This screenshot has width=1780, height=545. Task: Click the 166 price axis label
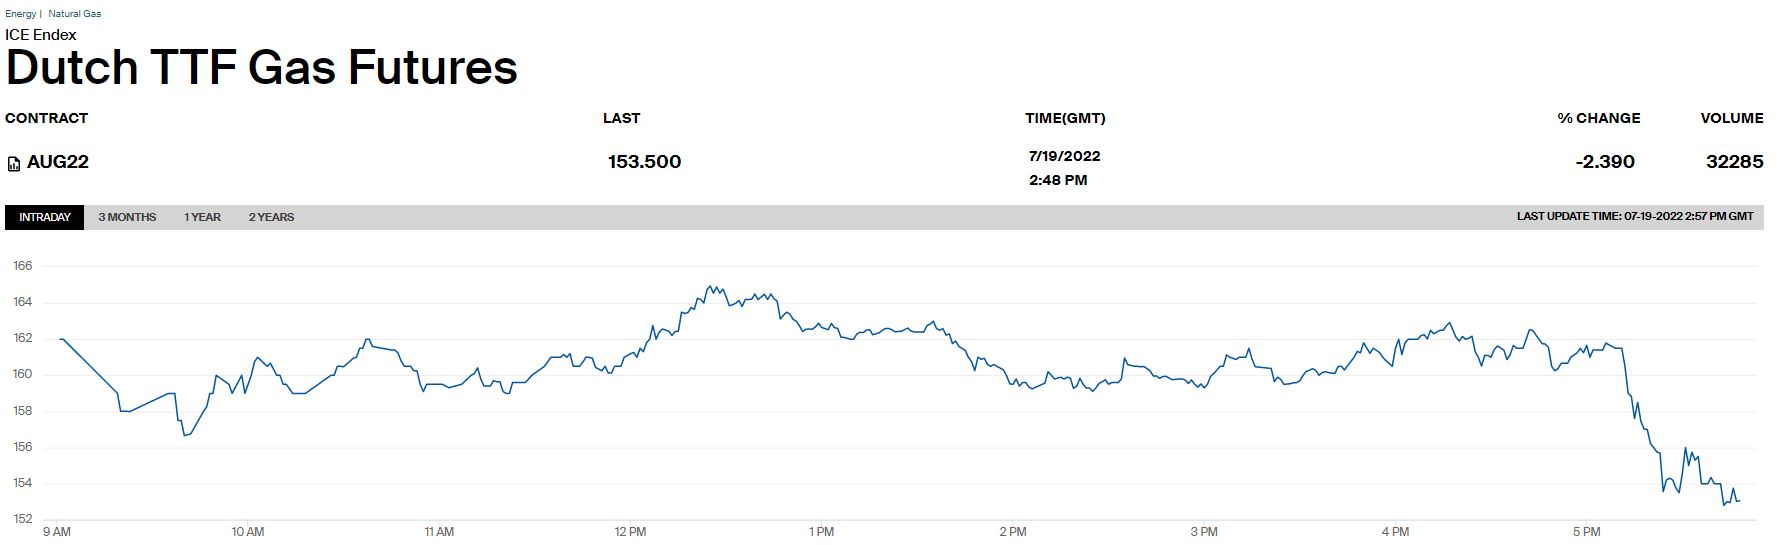click(x=22, y=266)
